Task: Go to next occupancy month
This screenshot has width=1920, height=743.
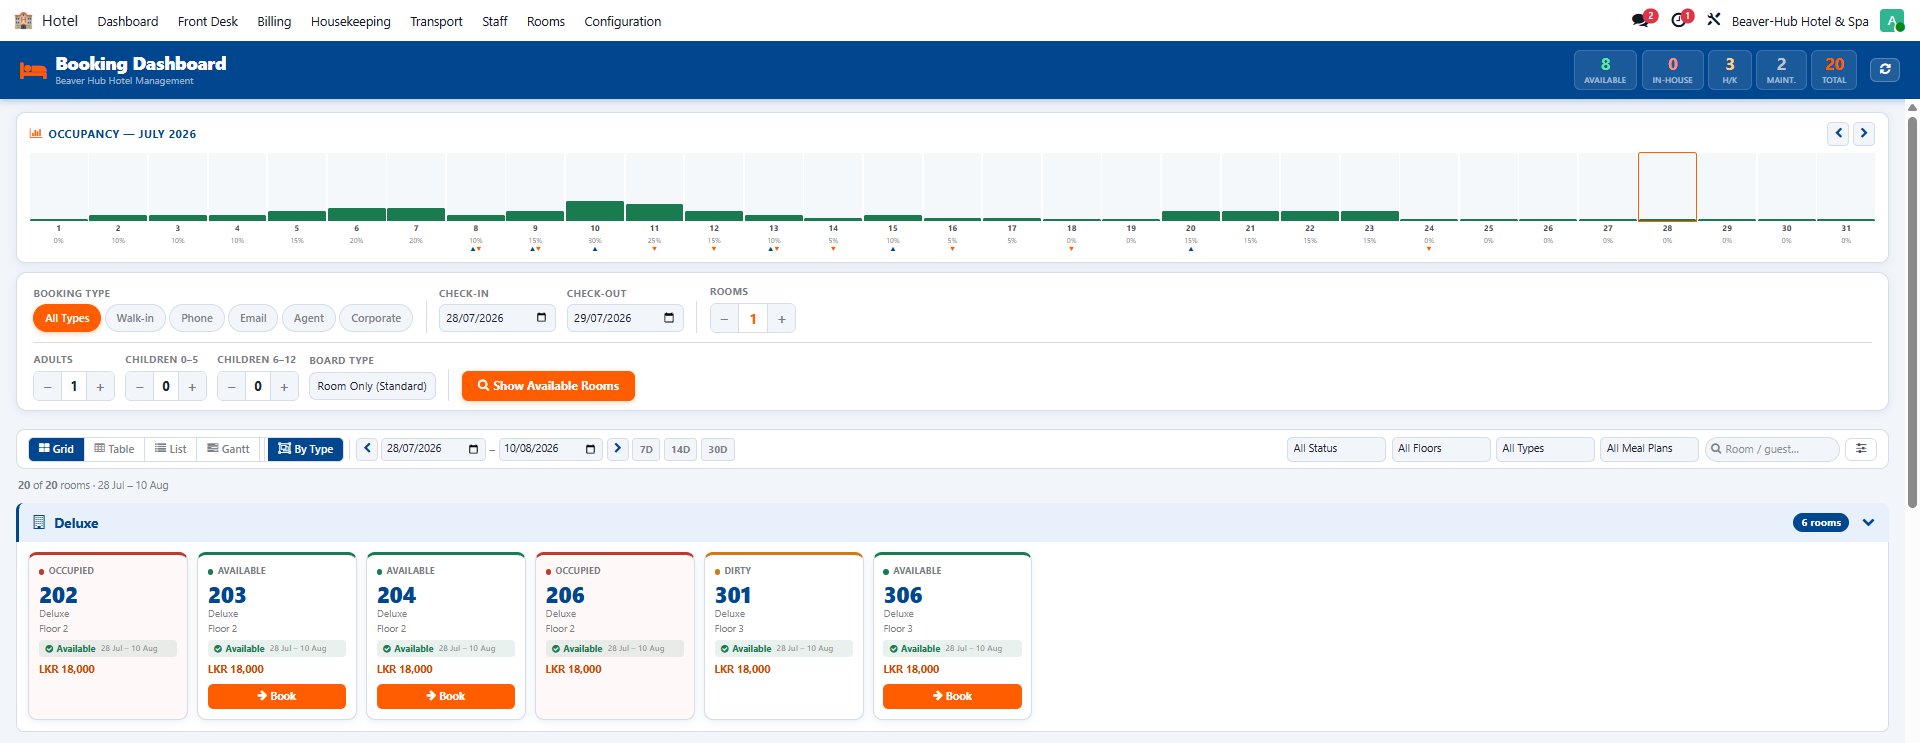Action: (x=1864, y=133)
